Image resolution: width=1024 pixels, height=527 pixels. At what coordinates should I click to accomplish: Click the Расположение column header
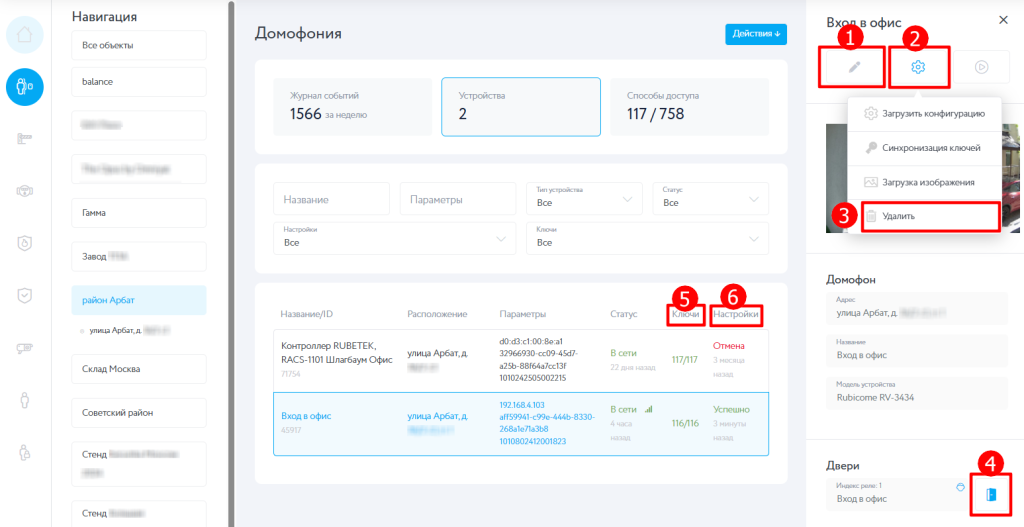point(438,314)
